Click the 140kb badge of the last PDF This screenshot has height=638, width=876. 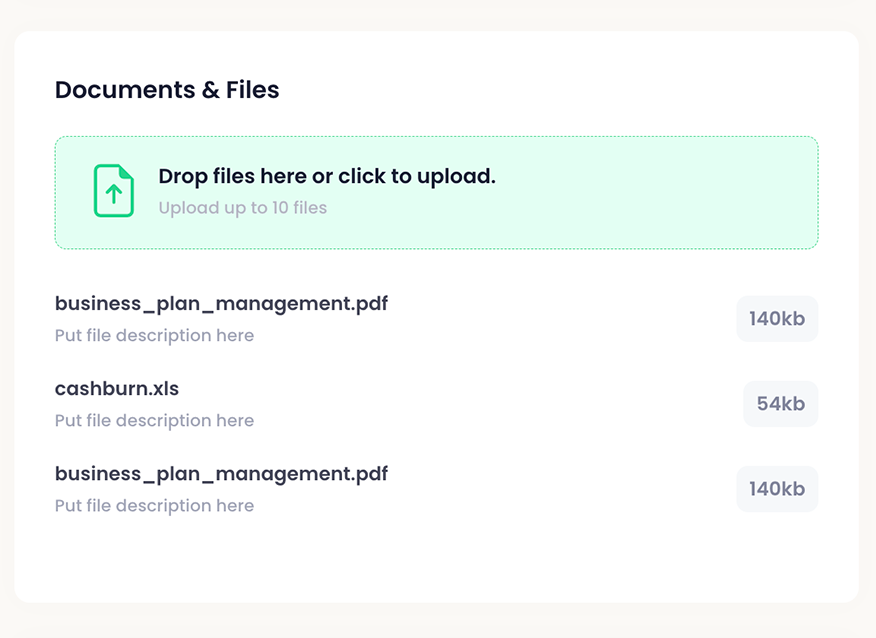click(x=777, y=489)
